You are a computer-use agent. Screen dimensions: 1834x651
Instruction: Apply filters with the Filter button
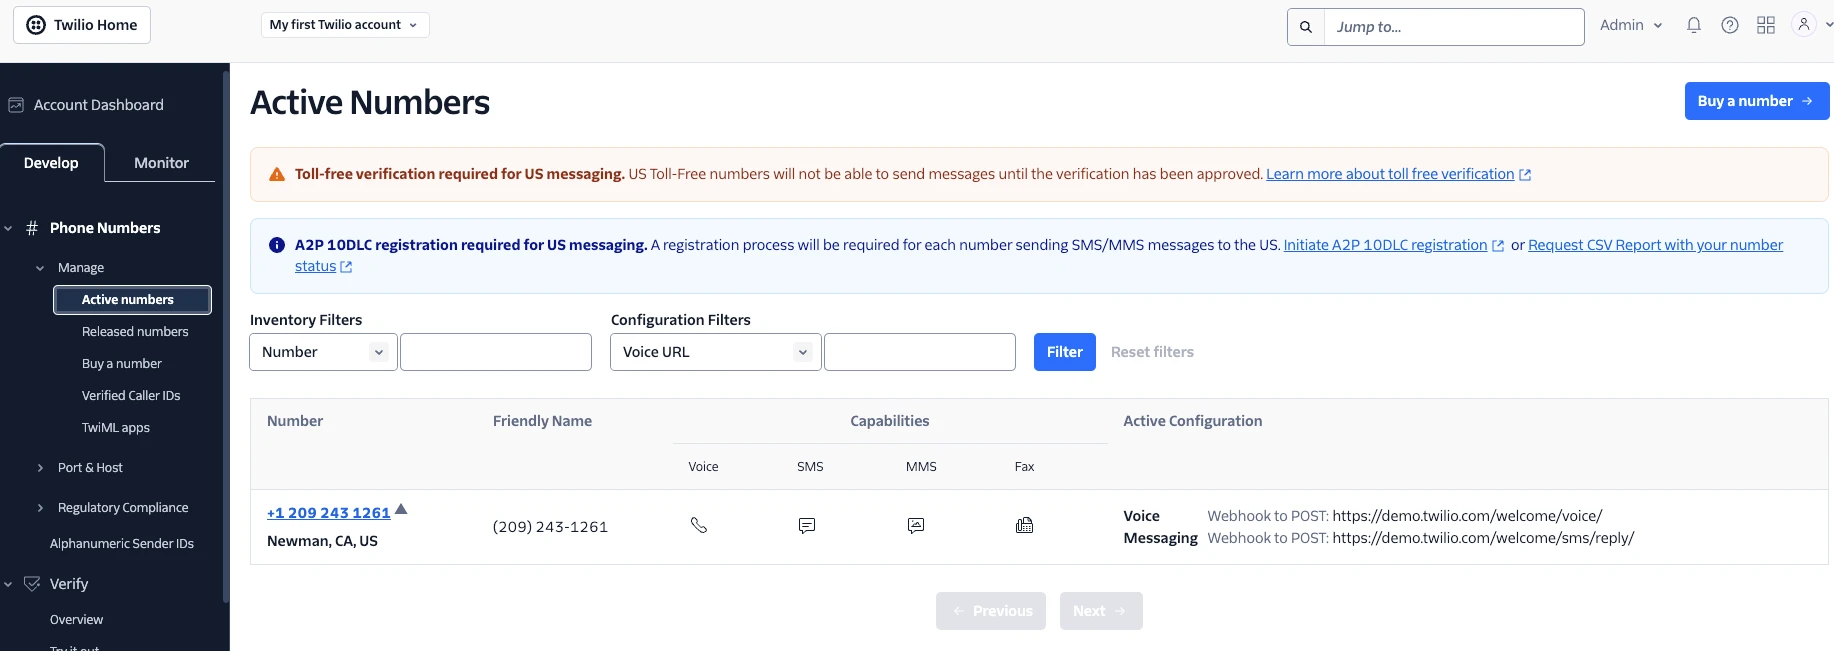coord(1065,352)
